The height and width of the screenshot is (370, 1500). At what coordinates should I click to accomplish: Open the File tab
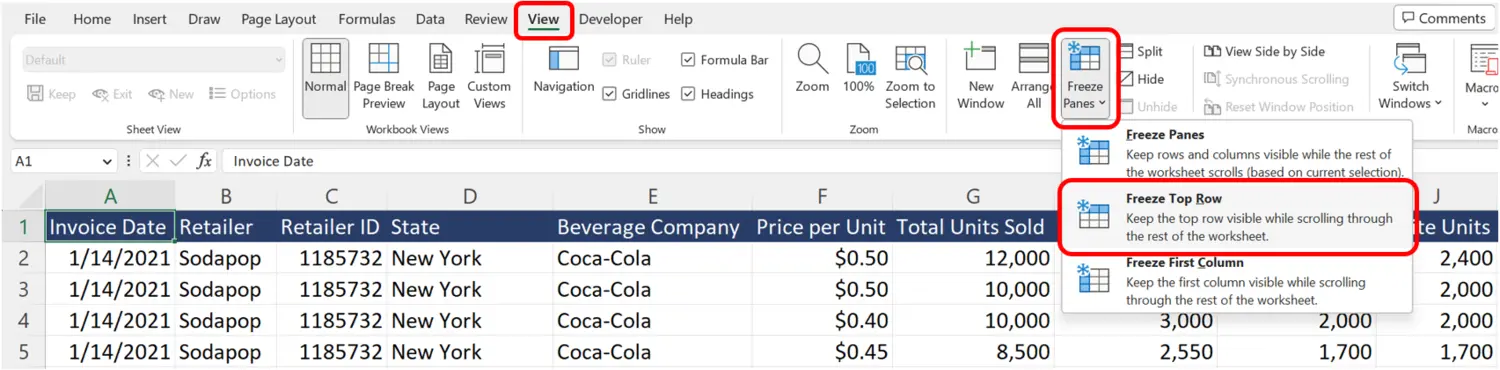pos(35,19)
